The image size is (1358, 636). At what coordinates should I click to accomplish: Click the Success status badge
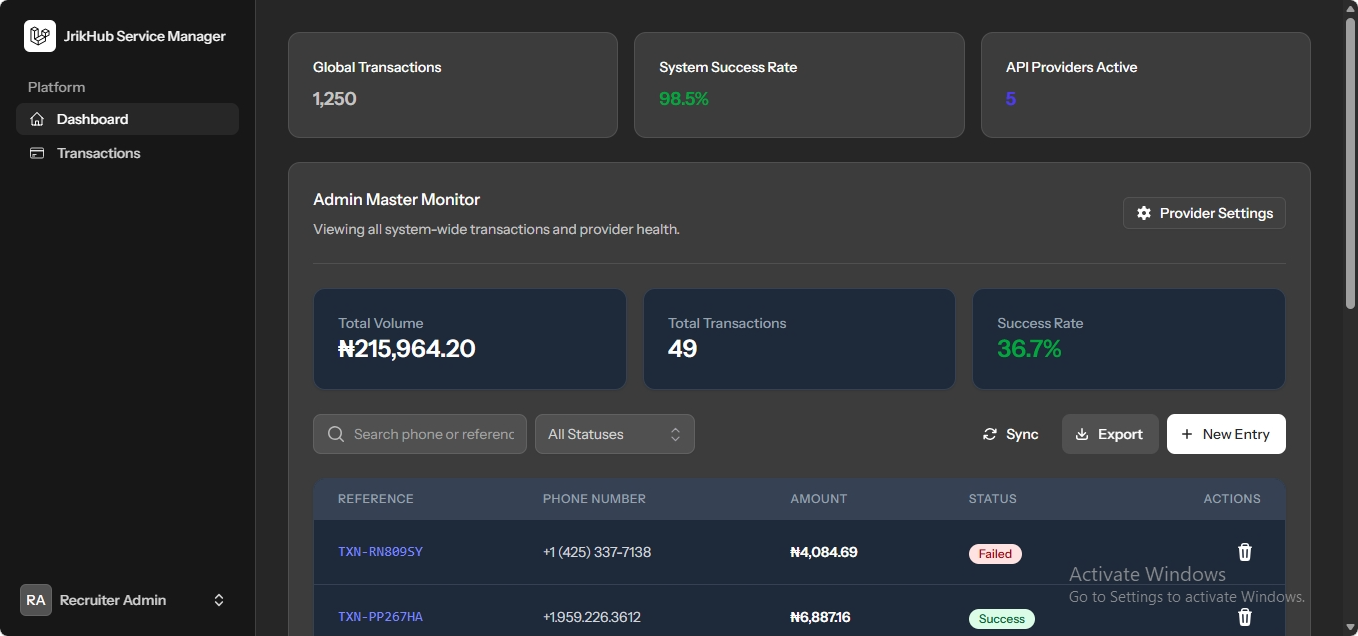point(1001,619)
